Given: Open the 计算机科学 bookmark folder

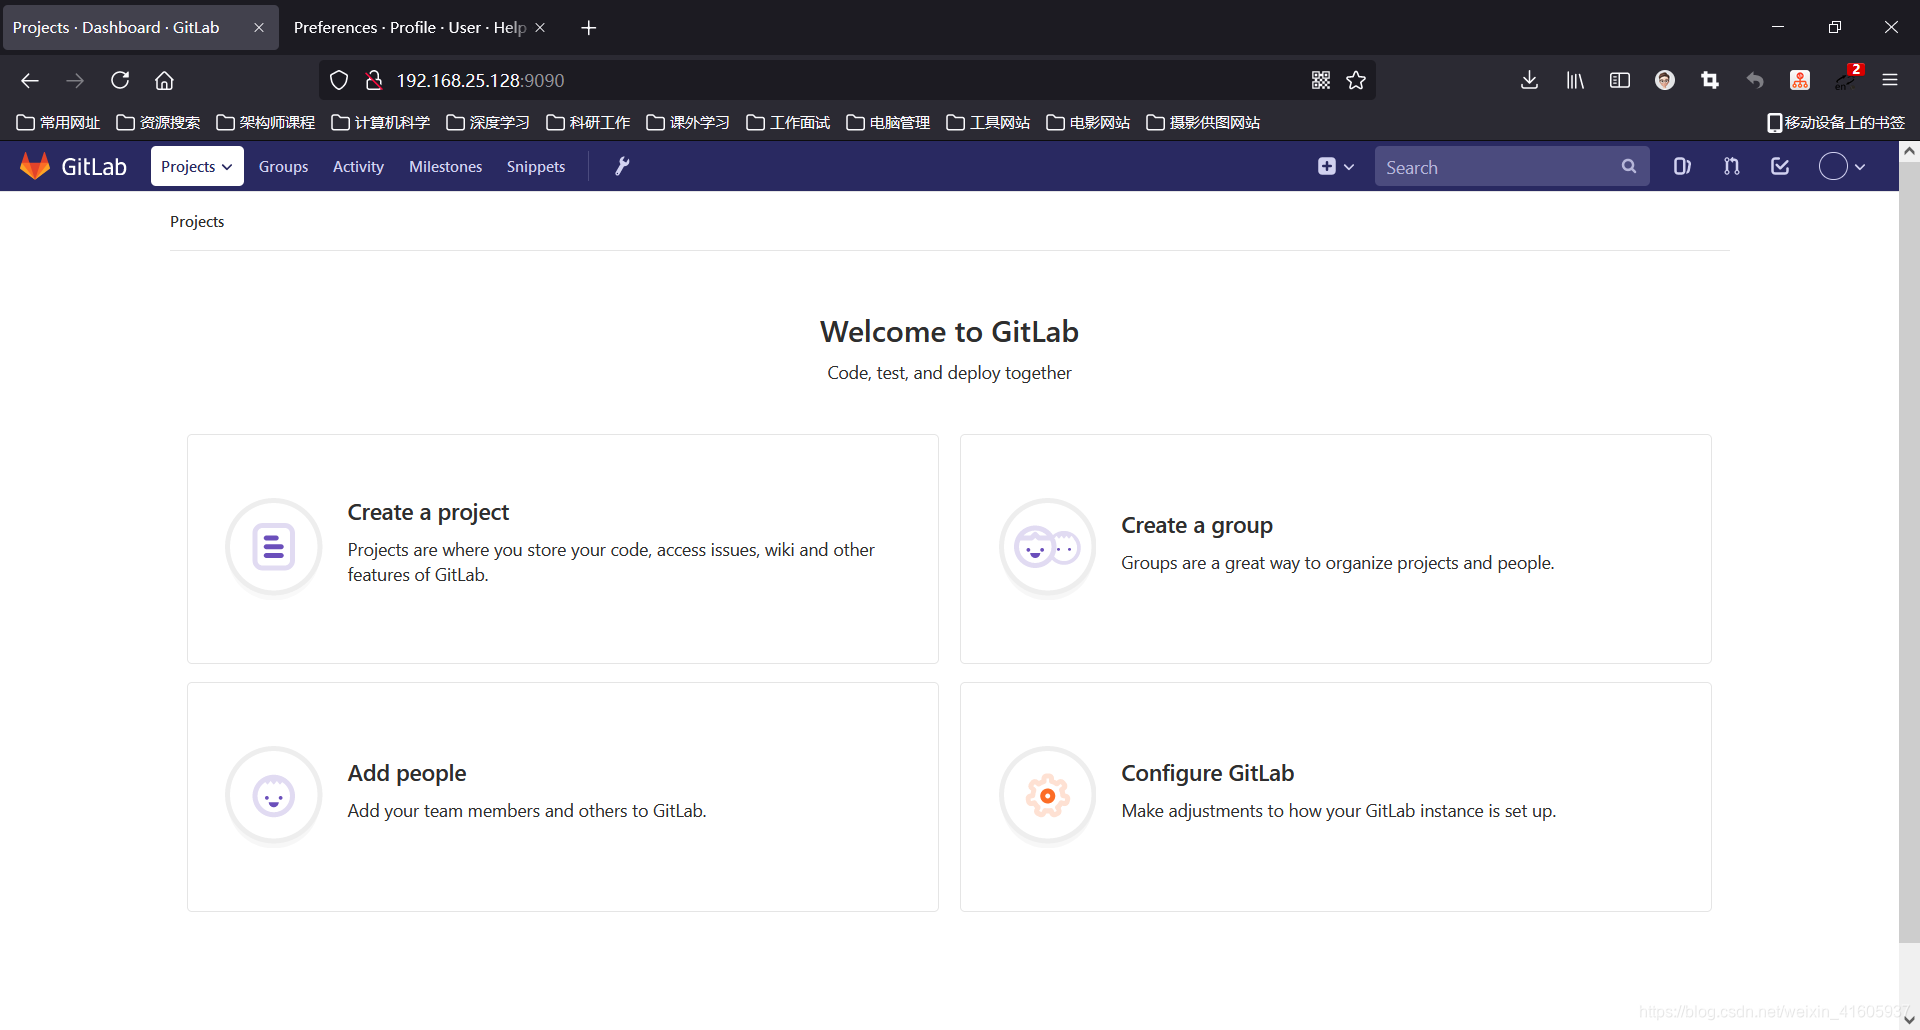Looking at the screenshot, I should [x=381, y=122].
